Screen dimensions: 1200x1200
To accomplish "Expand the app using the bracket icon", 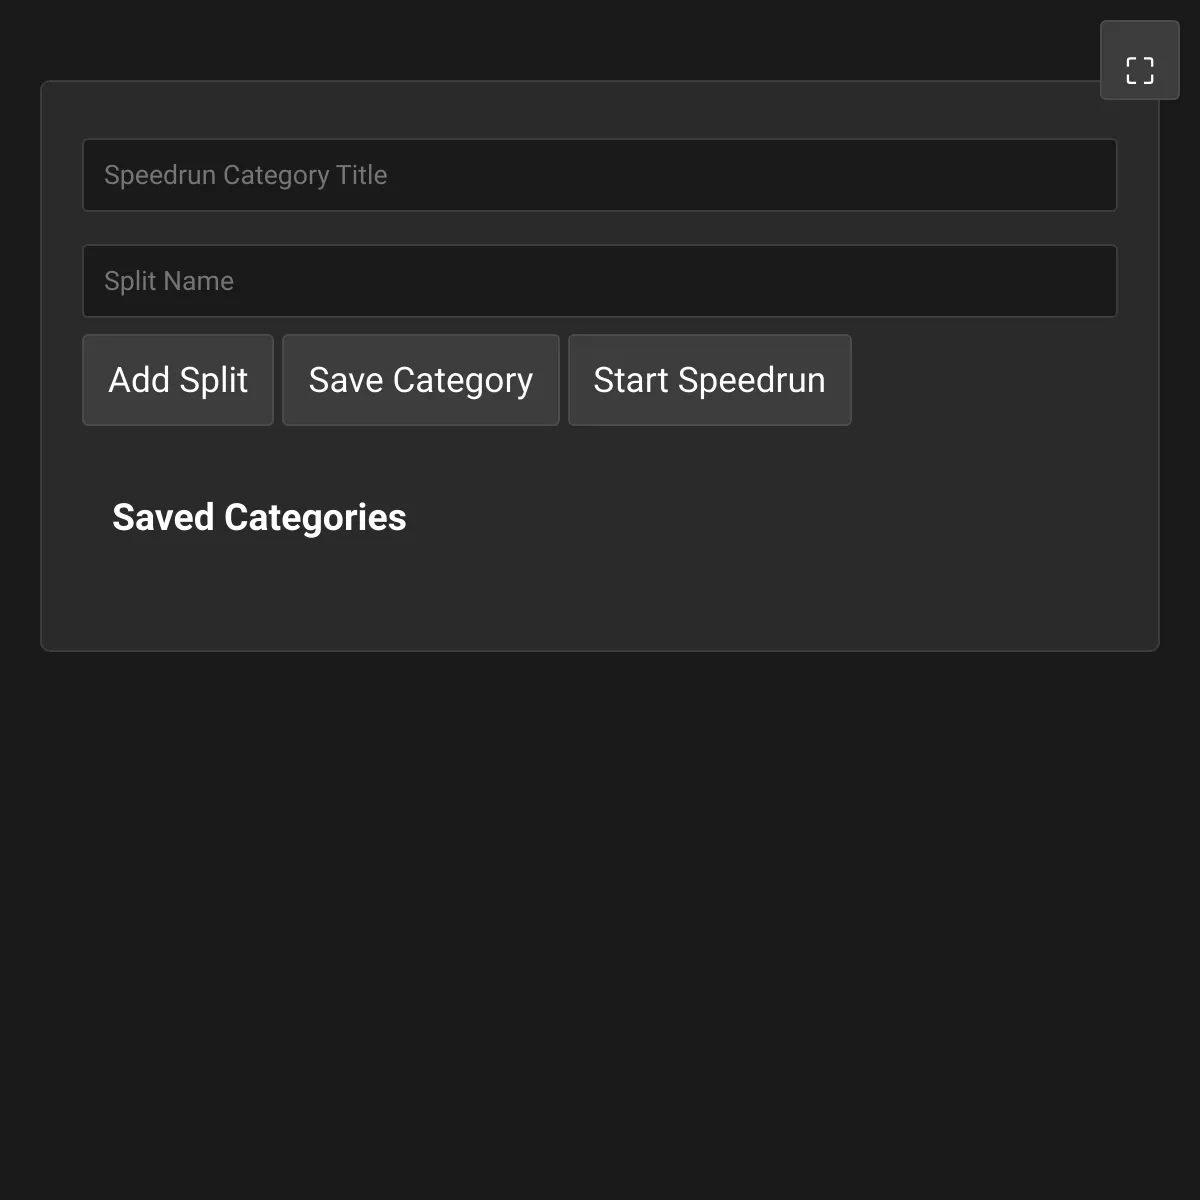I will click(1140, 60).
